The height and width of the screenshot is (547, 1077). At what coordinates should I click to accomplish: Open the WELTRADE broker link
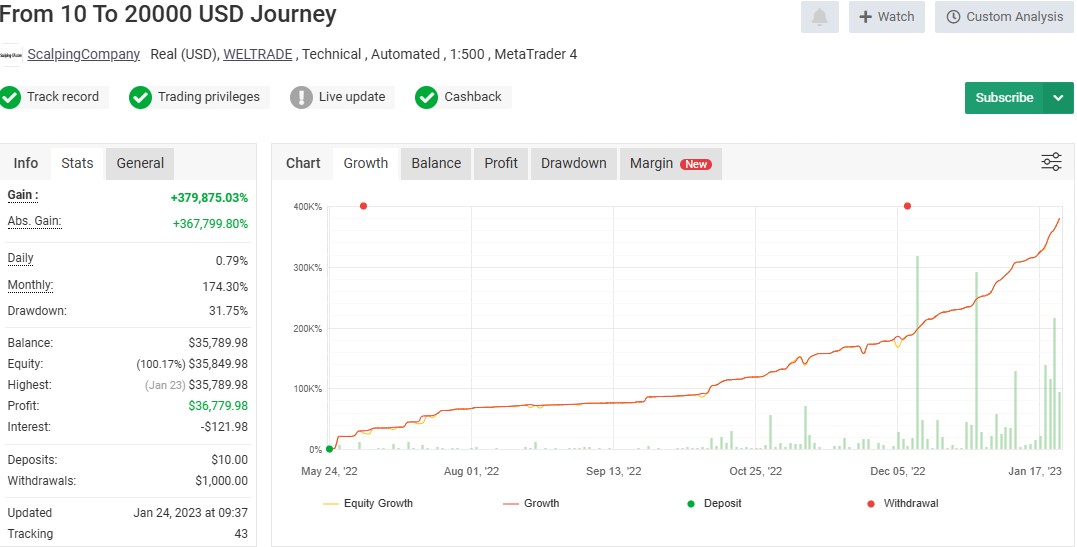click(x=258, y=54)
